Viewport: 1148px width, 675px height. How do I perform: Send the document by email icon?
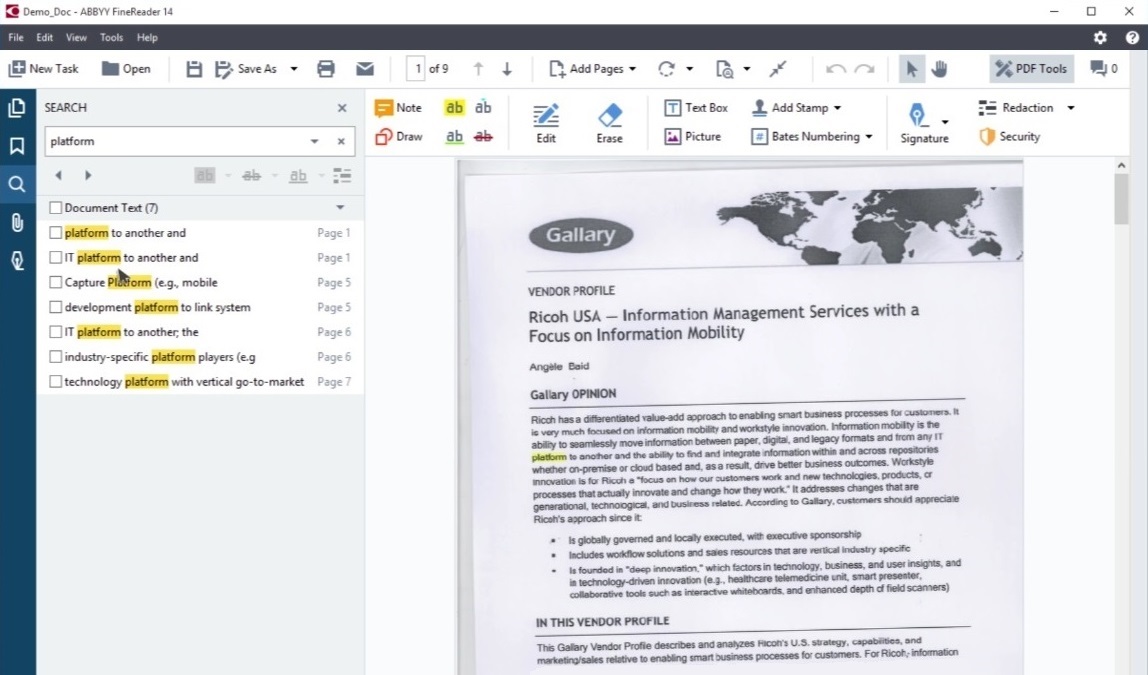[x=365, y=69]
